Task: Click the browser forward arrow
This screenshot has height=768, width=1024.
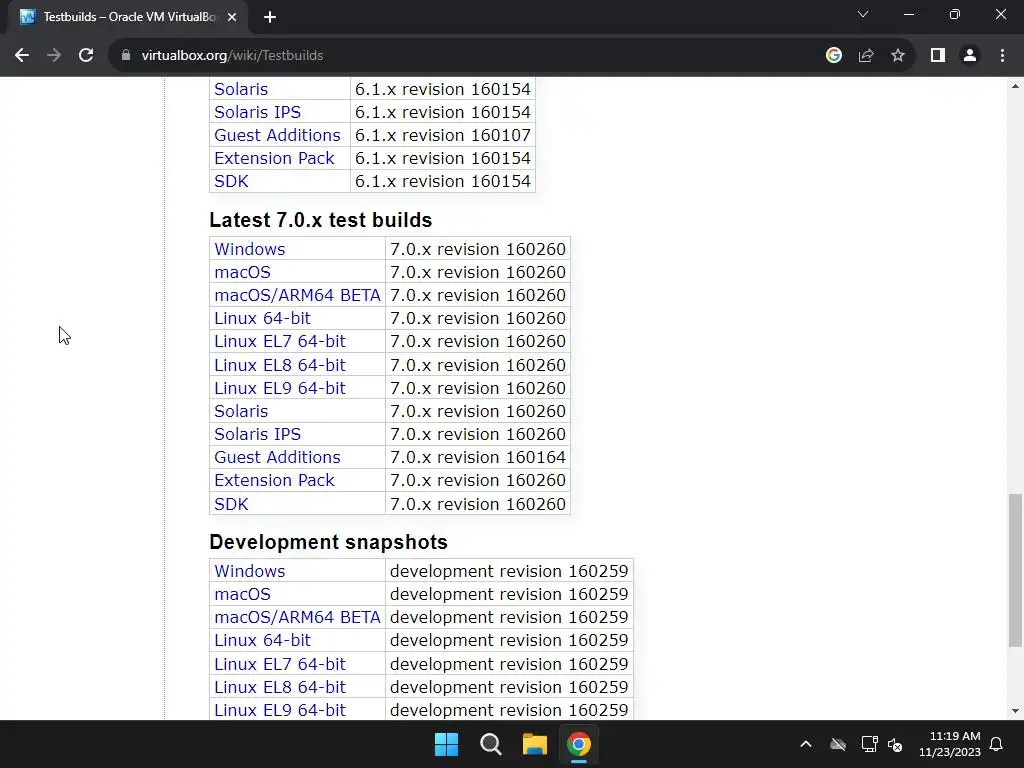Action: point(54,56)
